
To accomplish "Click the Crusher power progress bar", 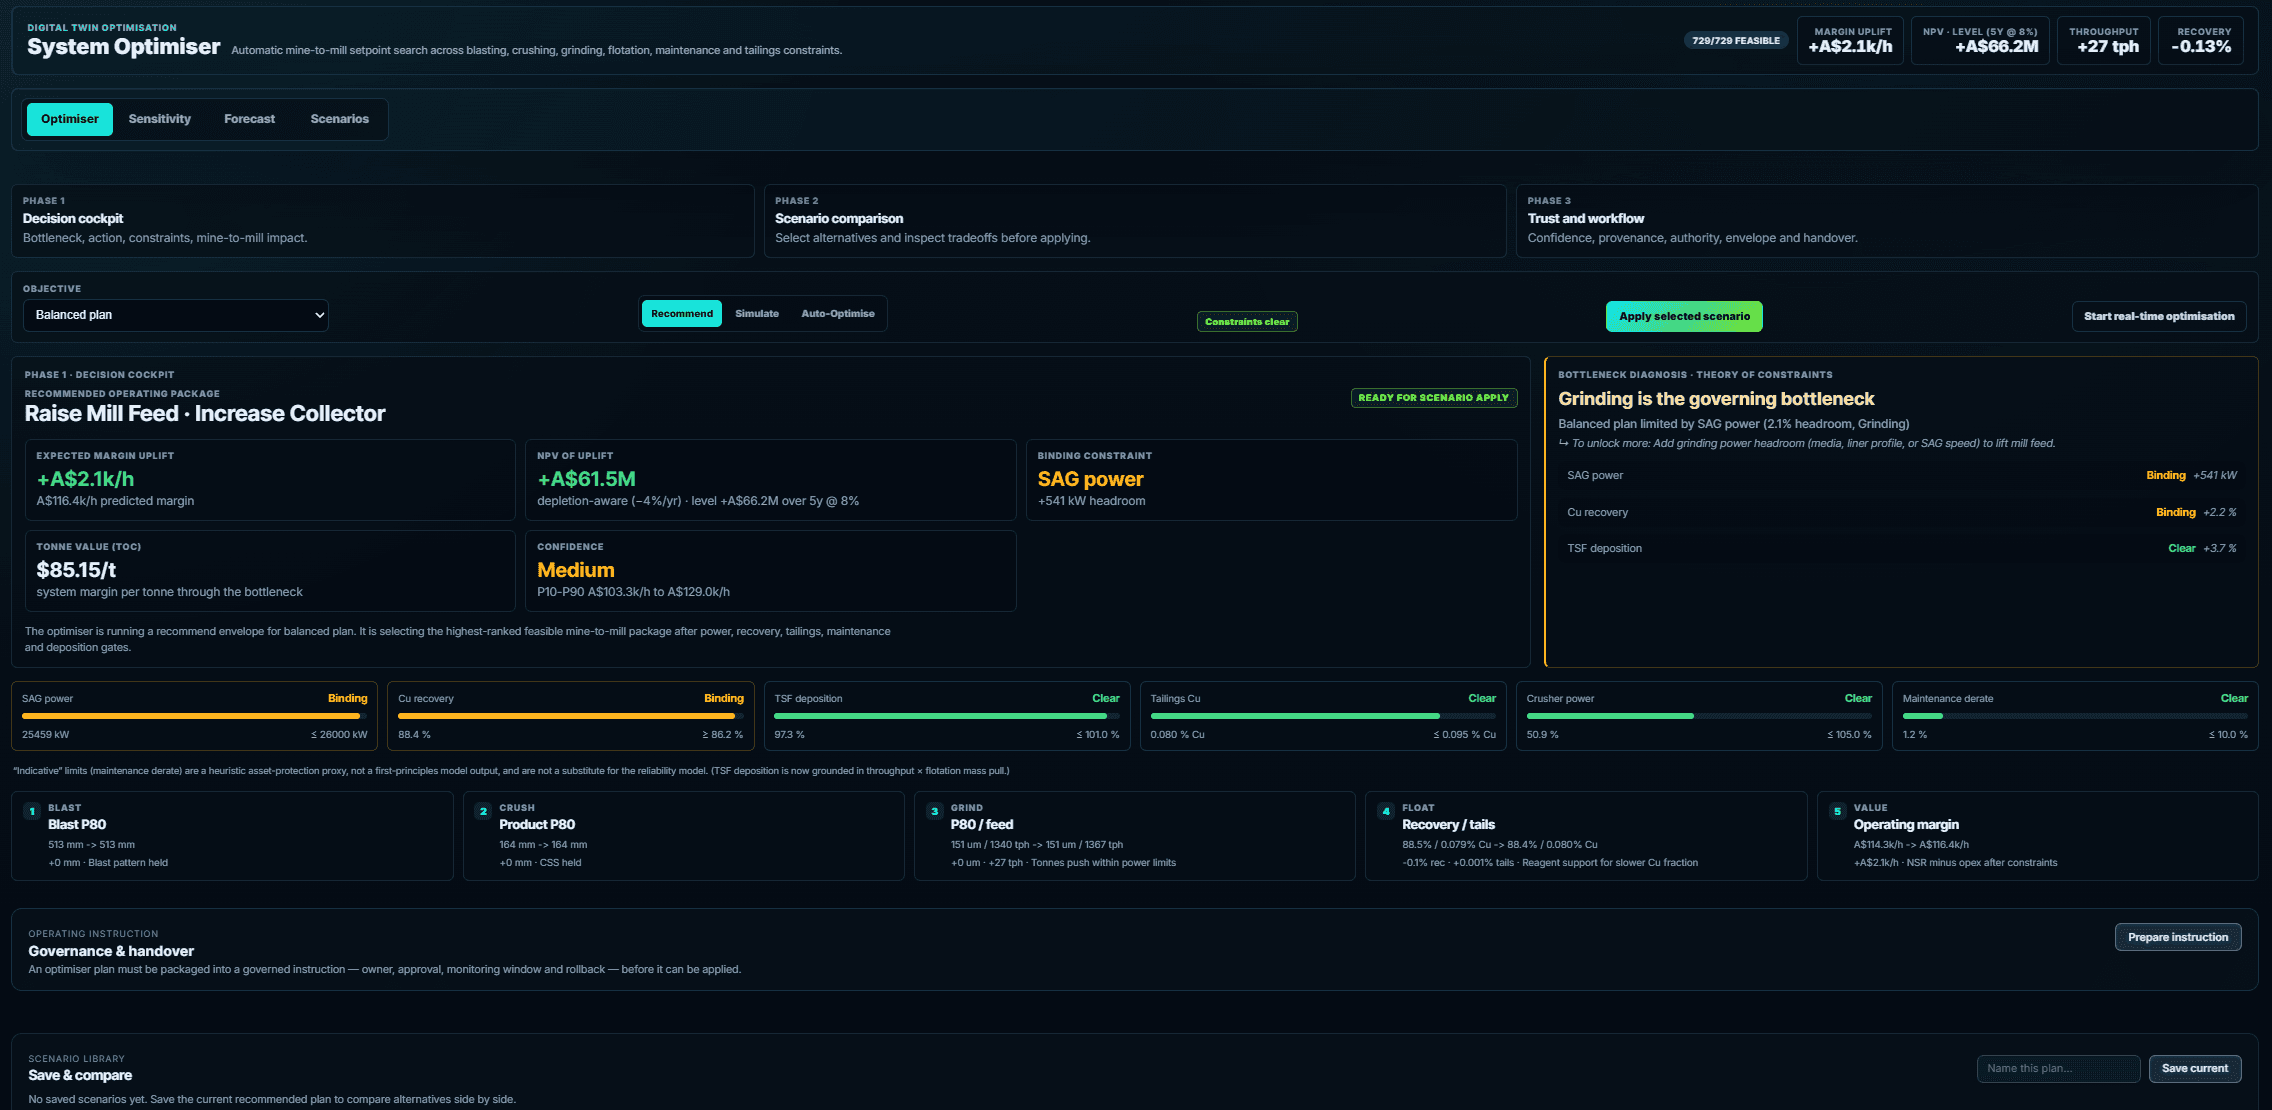I will click(x=1699, y=716).
